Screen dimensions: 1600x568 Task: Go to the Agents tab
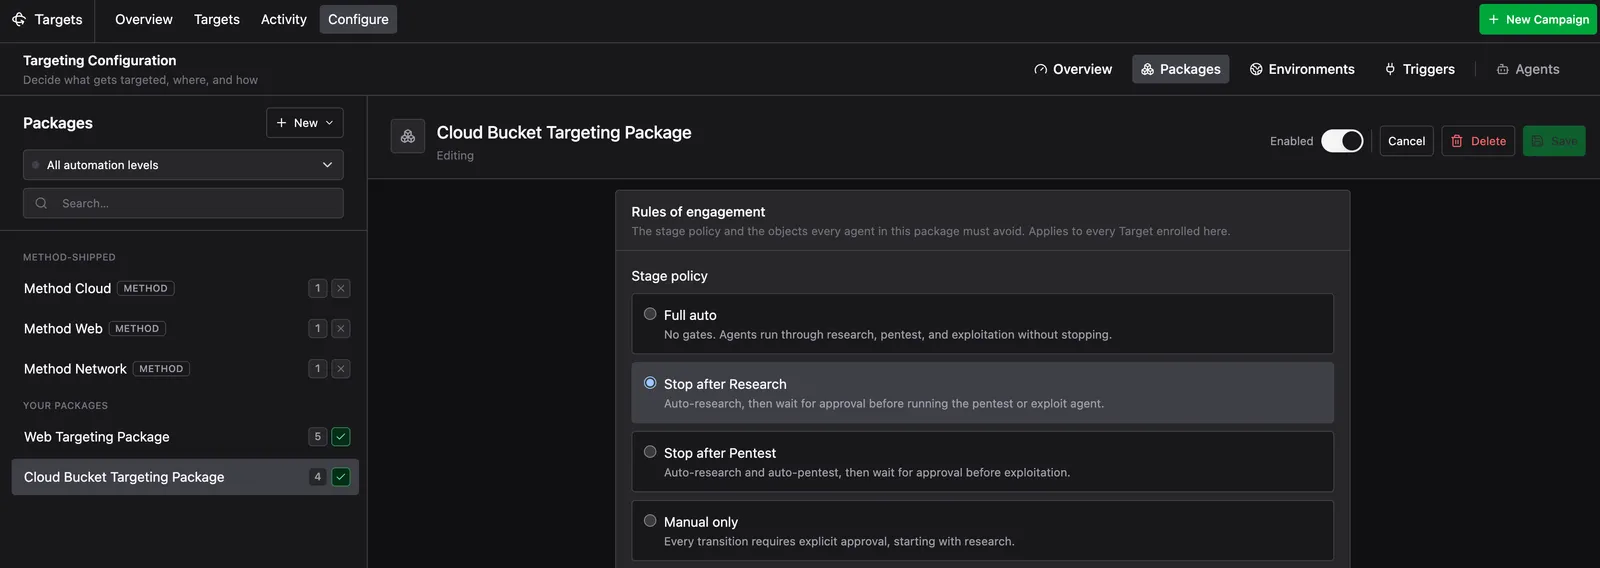tap(1528, 69)
